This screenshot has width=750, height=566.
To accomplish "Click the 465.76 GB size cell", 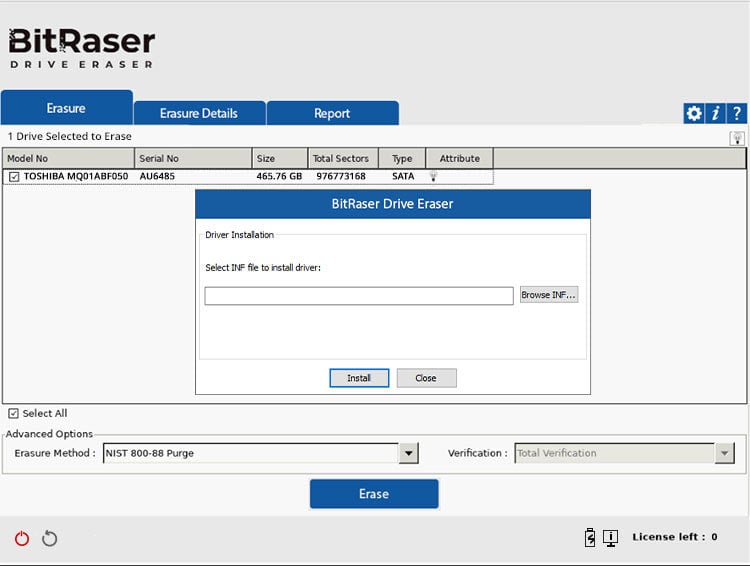I will tap(279, 177).
